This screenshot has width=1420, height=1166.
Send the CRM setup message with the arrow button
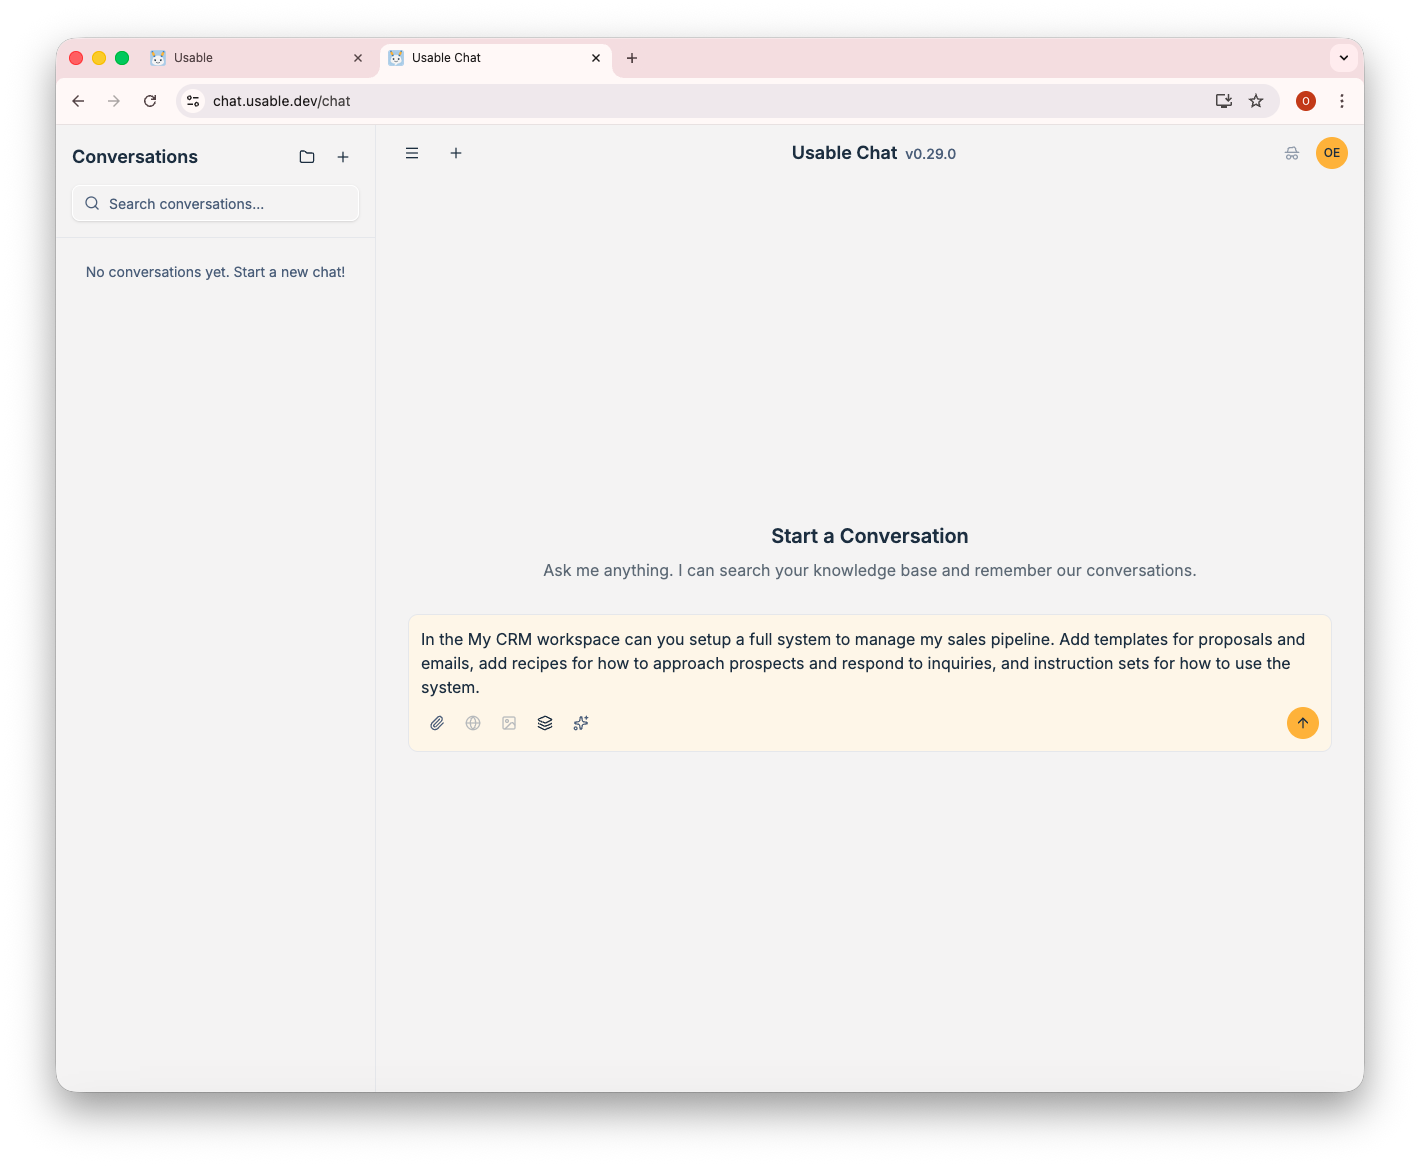[x=1302, y=723]
